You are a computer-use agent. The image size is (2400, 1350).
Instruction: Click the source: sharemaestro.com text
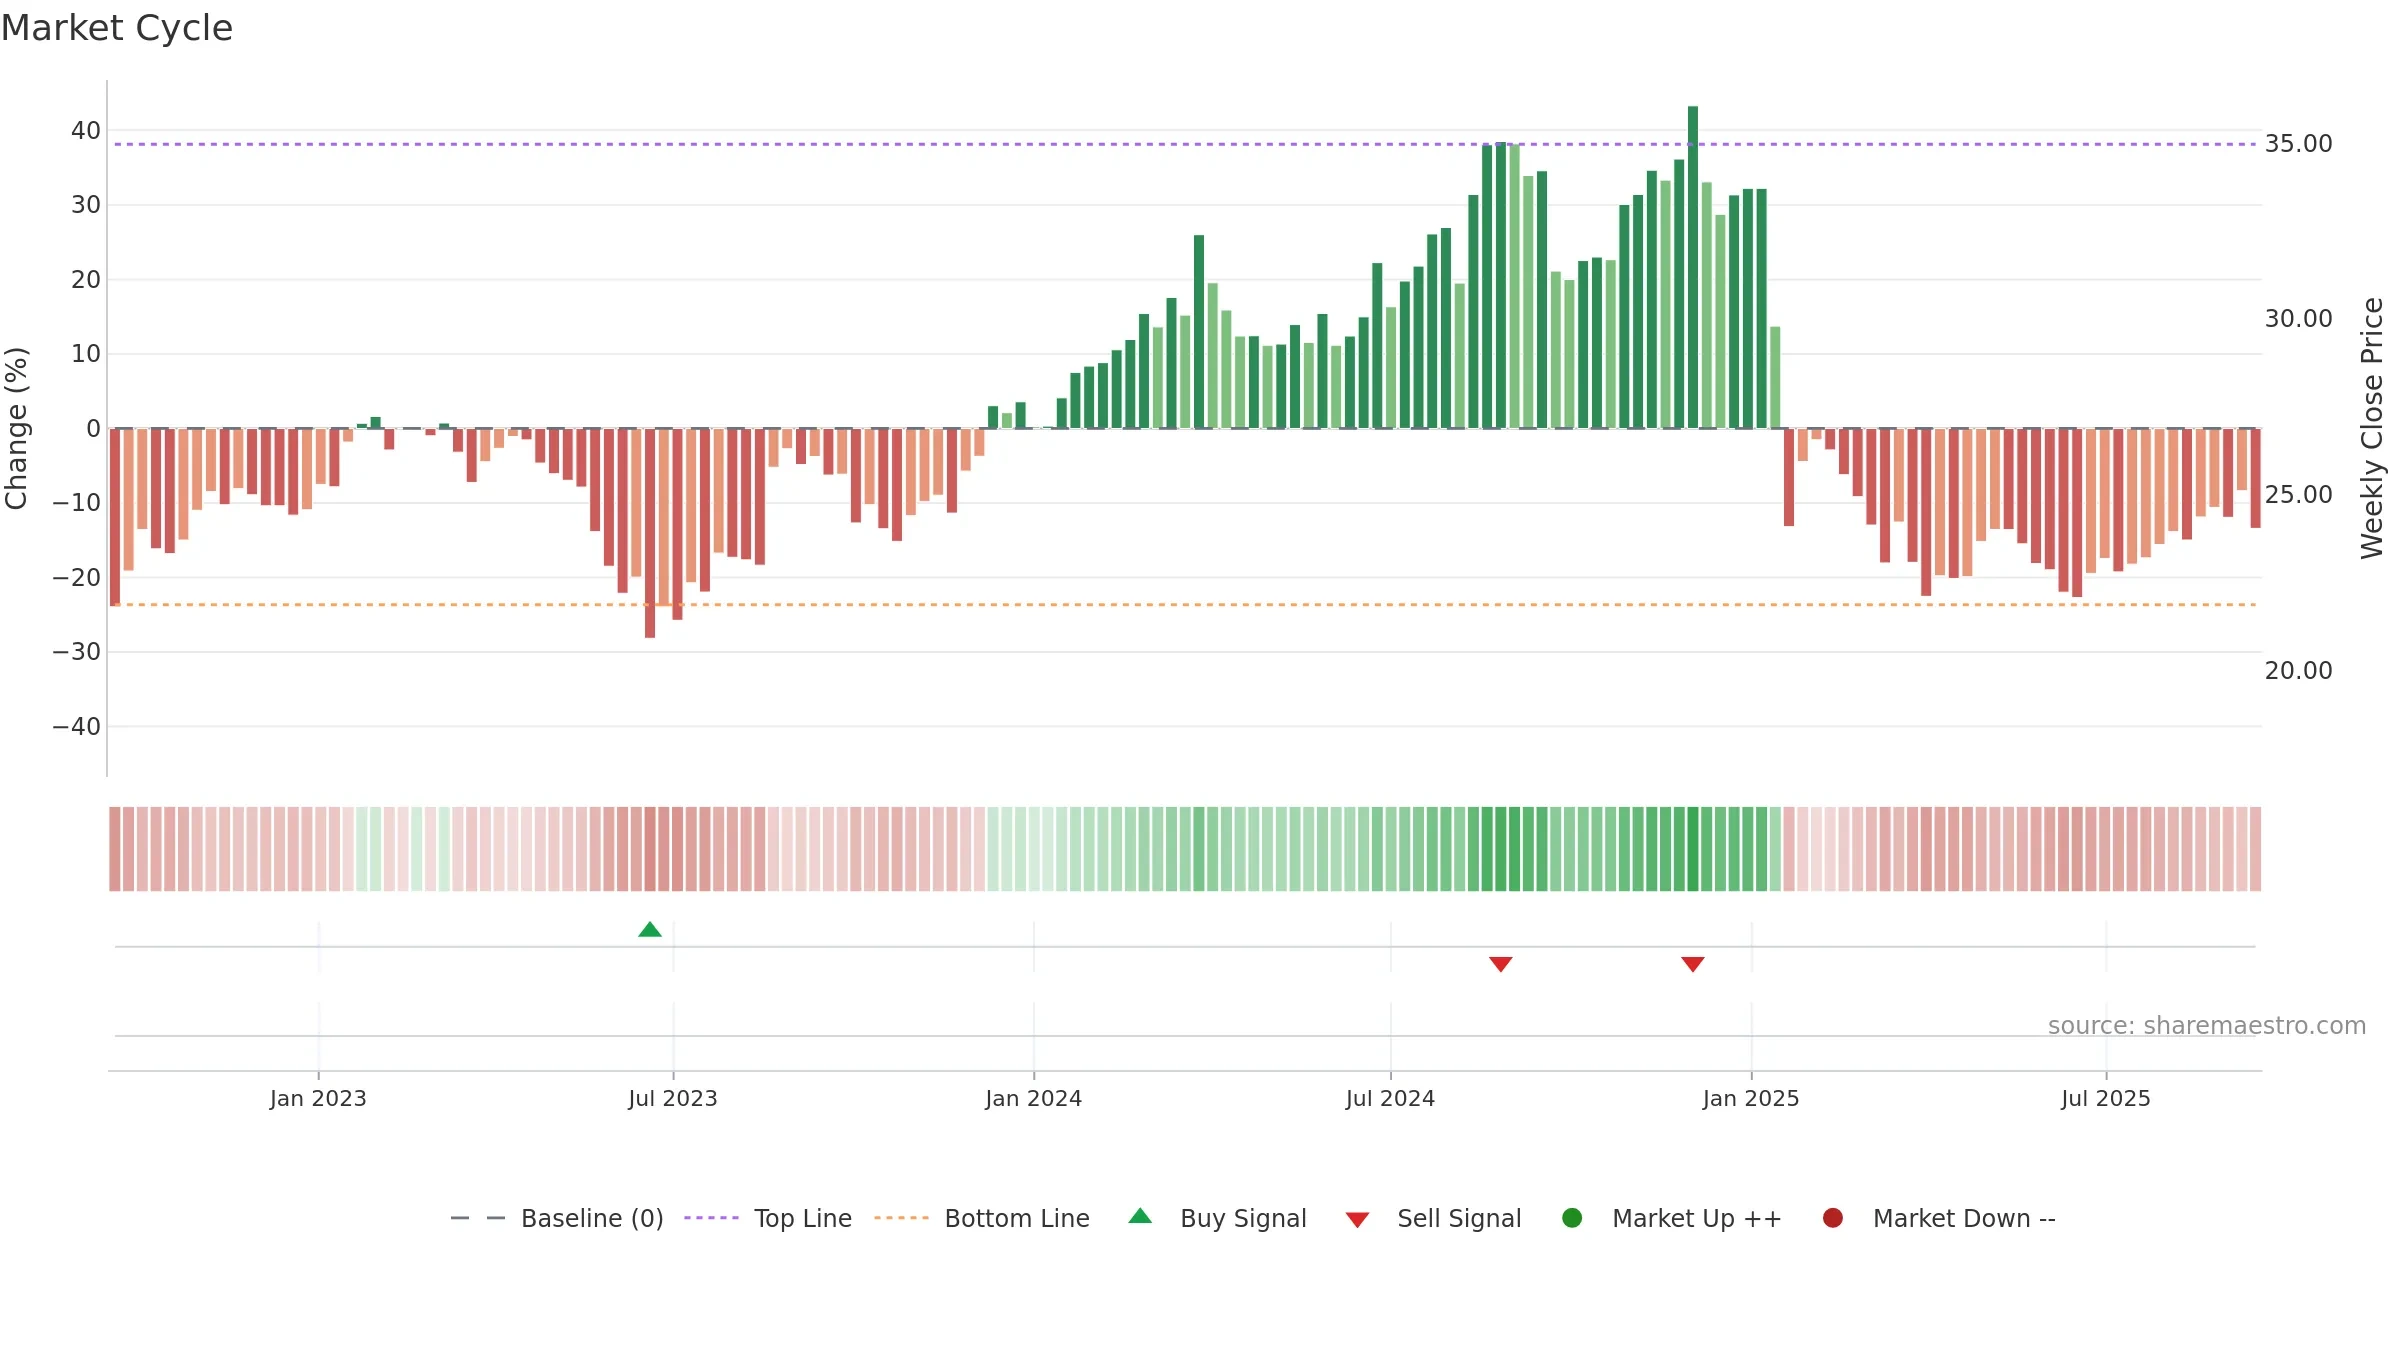pyautogui.click(x=2207, y=1026)
